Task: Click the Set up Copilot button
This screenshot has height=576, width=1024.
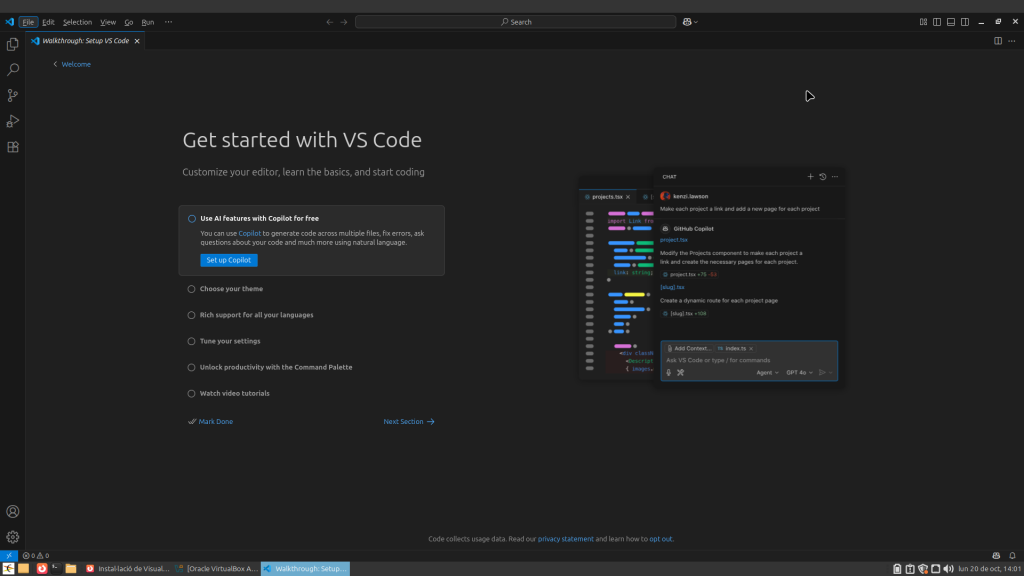Action: (x=229, y=260)
